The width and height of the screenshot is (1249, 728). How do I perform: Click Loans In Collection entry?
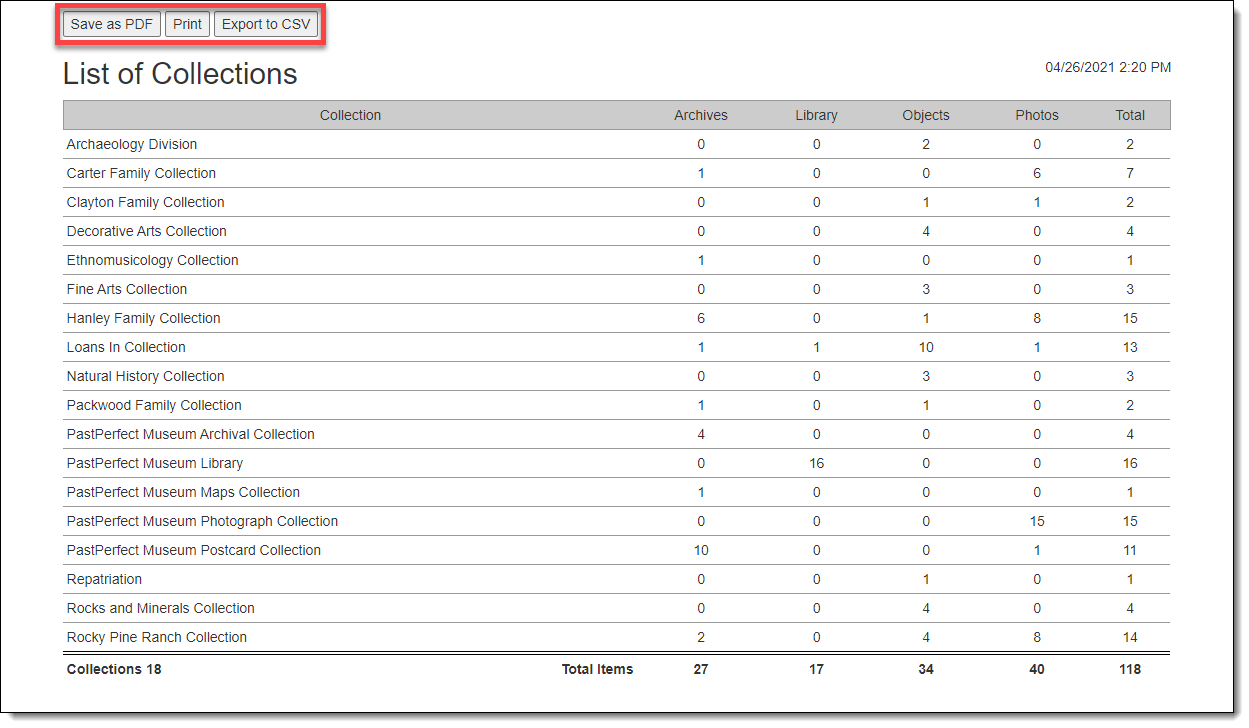[x=126, y=347]
